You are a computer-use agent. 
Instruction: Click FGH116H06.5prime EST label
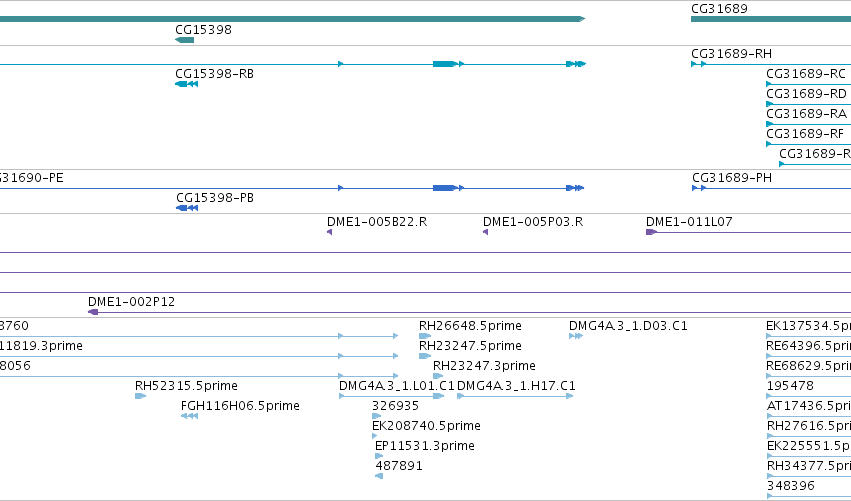(x=240, y=406)
